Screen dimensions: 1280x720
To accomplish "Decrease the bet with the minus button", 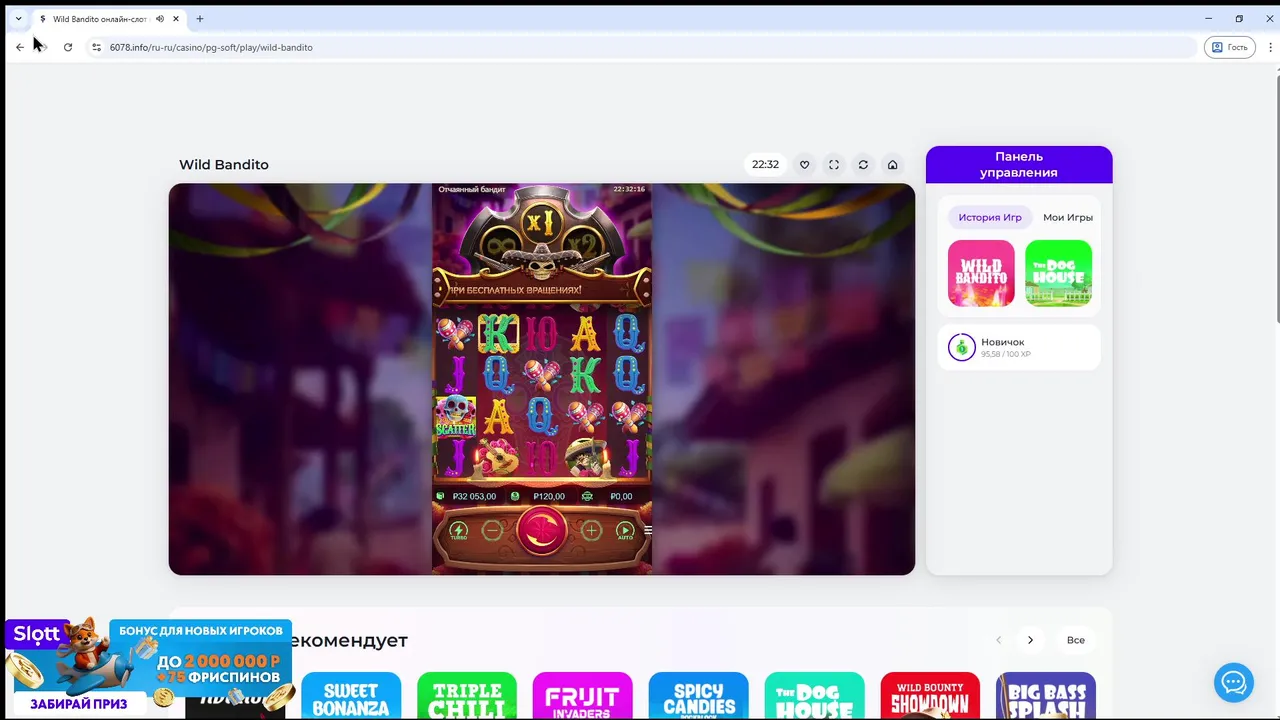I will [x=492, y=531].
